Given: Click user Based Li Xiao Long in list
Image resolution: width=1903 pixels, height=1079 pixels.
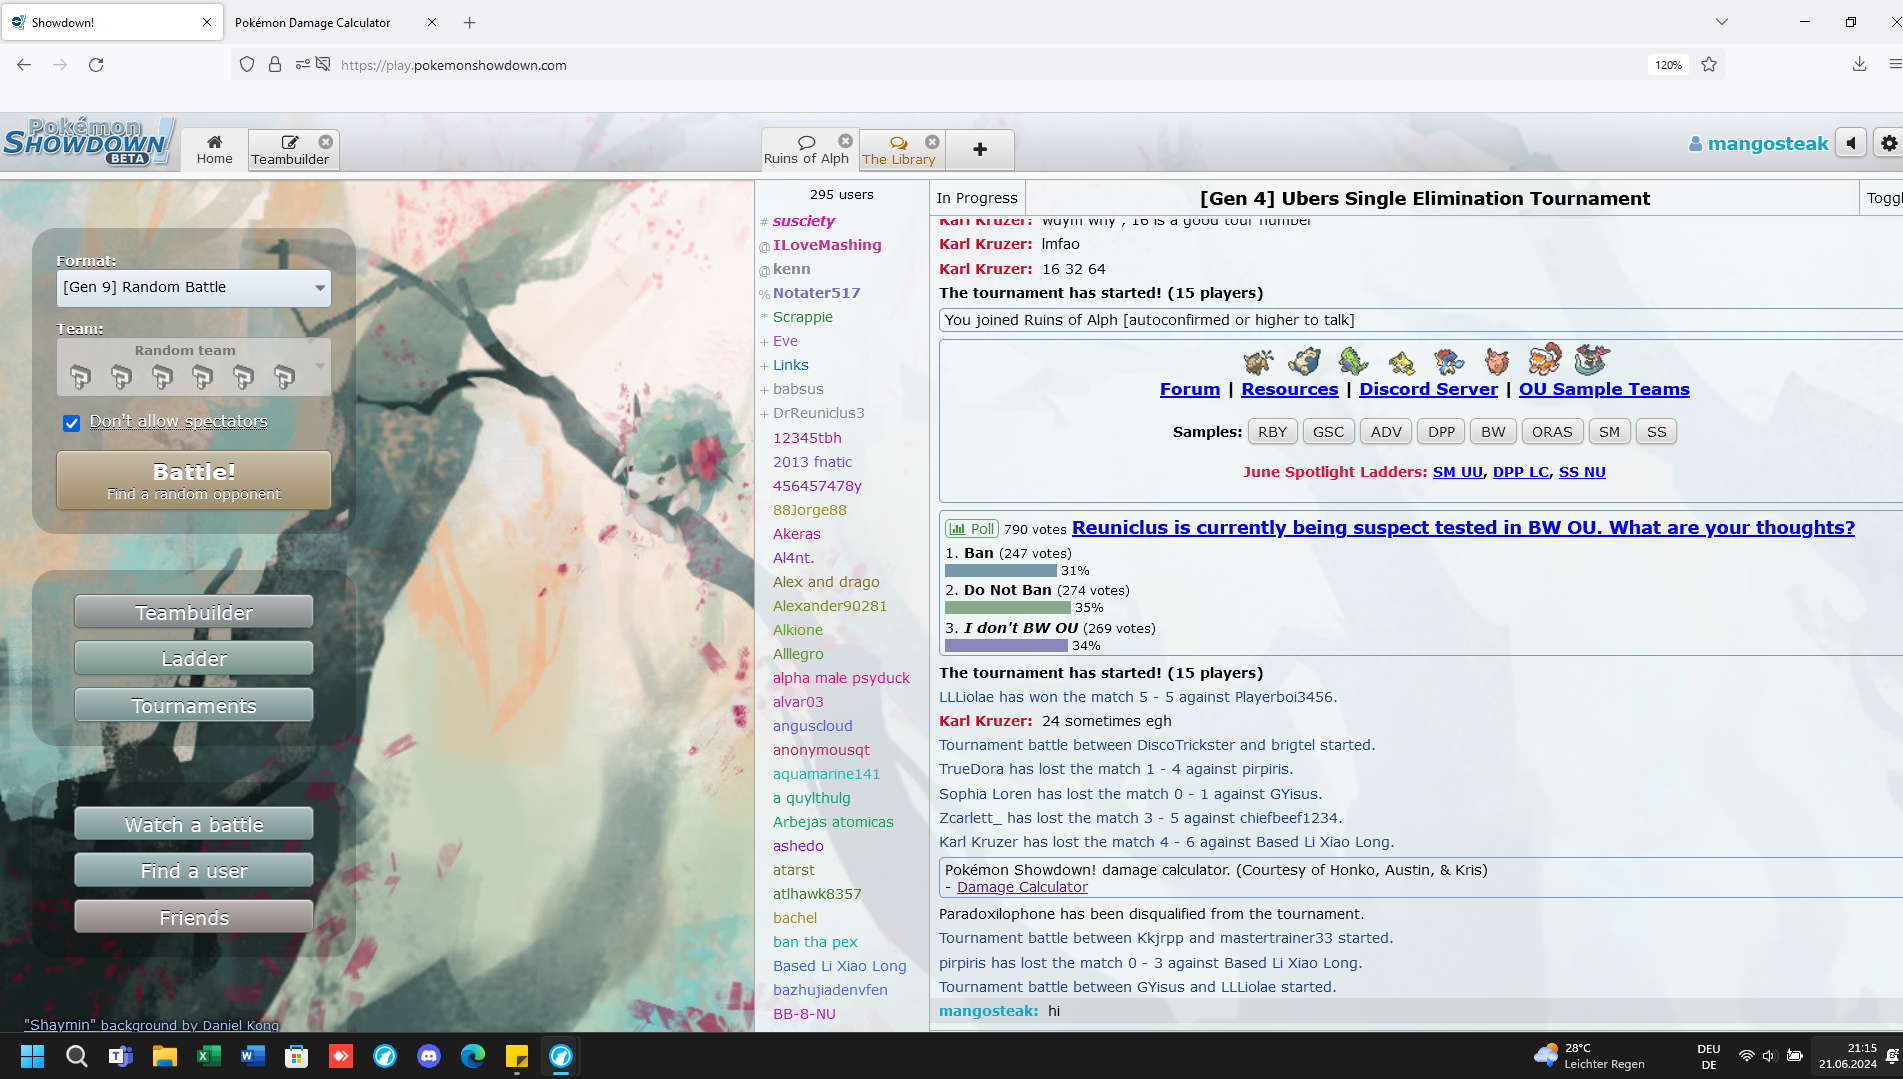Looking at the screenshot, I should point(839,966).
